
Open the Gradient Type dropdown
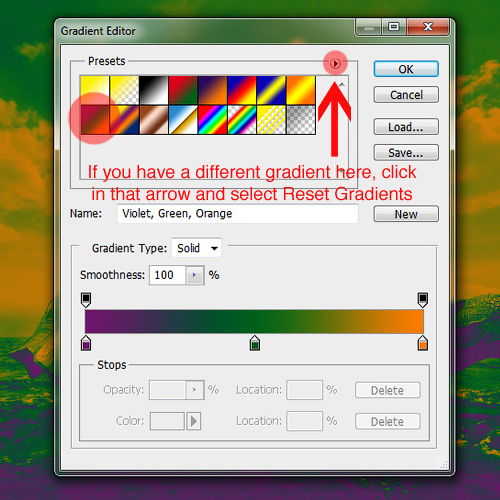196,248
